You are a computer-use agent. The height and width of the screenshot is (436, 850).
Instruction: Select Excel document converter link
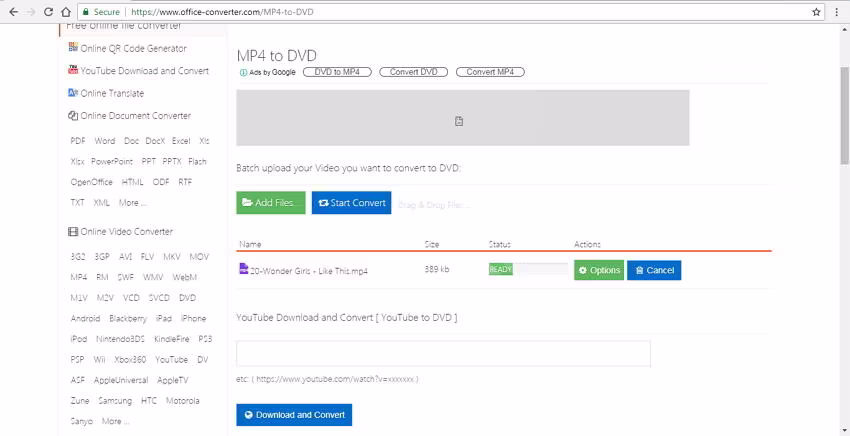(x=181, y=141)
